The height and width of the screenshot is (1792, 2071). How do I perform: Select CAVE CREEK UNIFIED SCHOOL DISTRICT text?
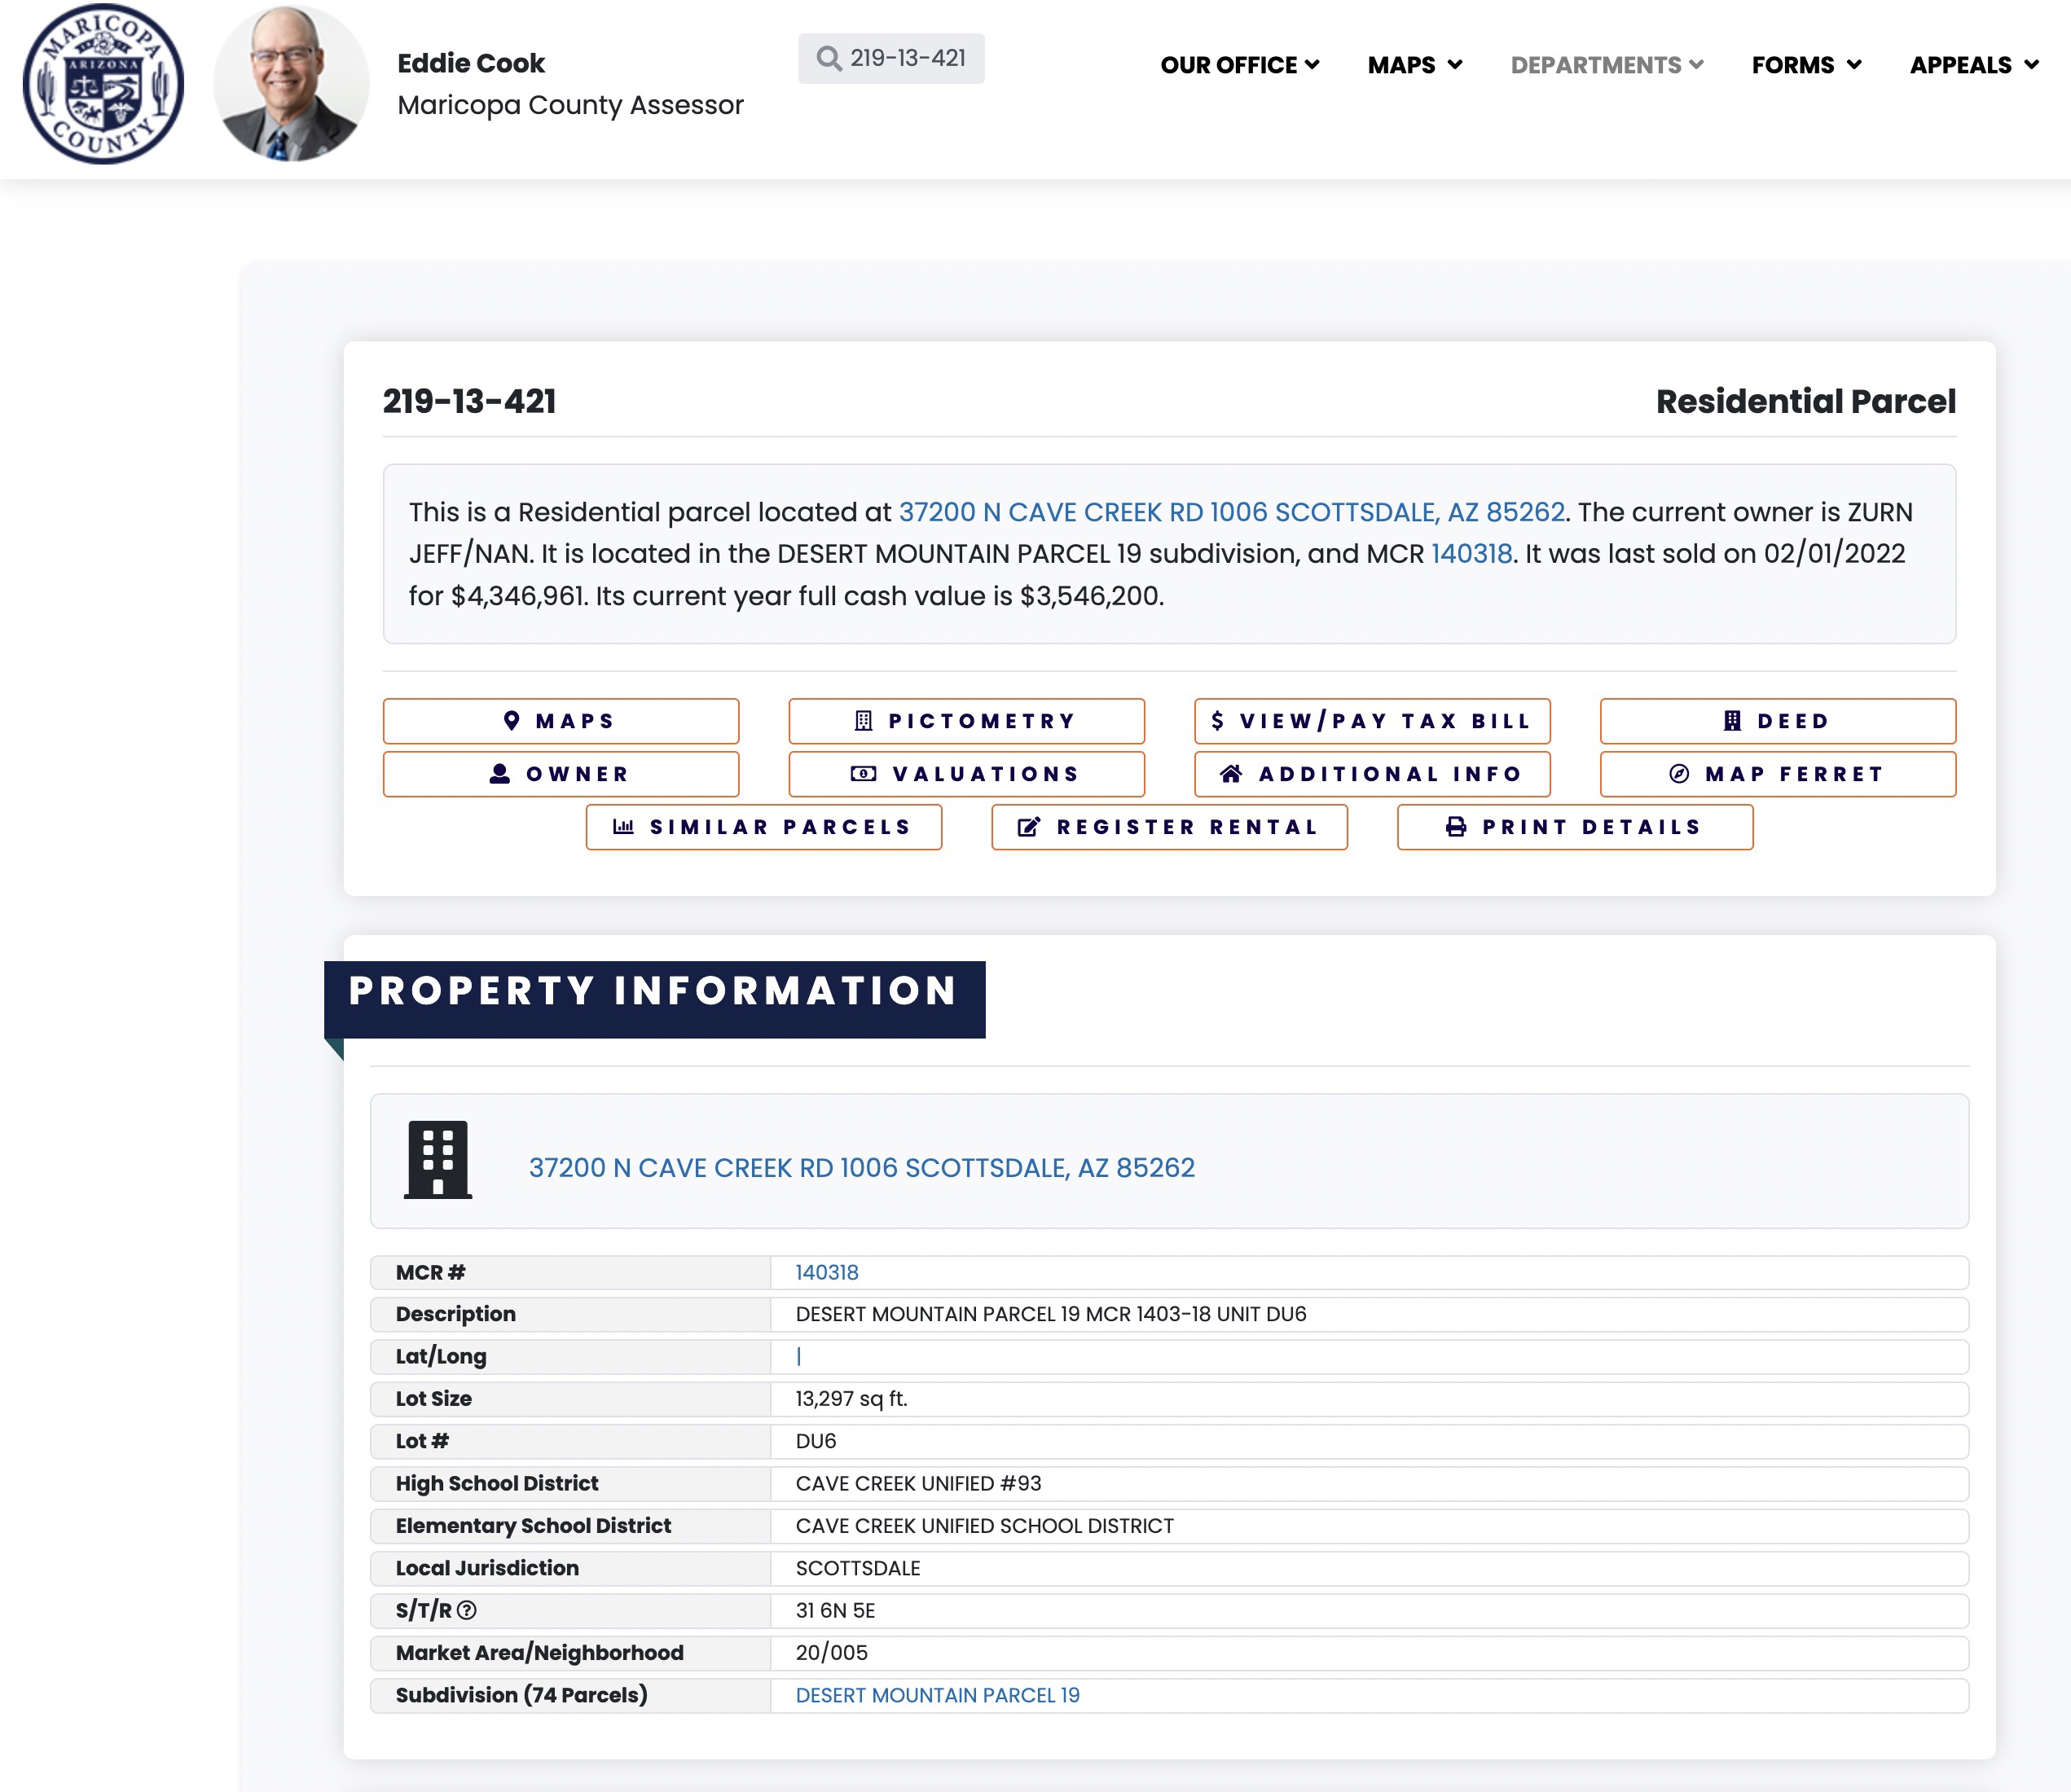click(985, 1526)
